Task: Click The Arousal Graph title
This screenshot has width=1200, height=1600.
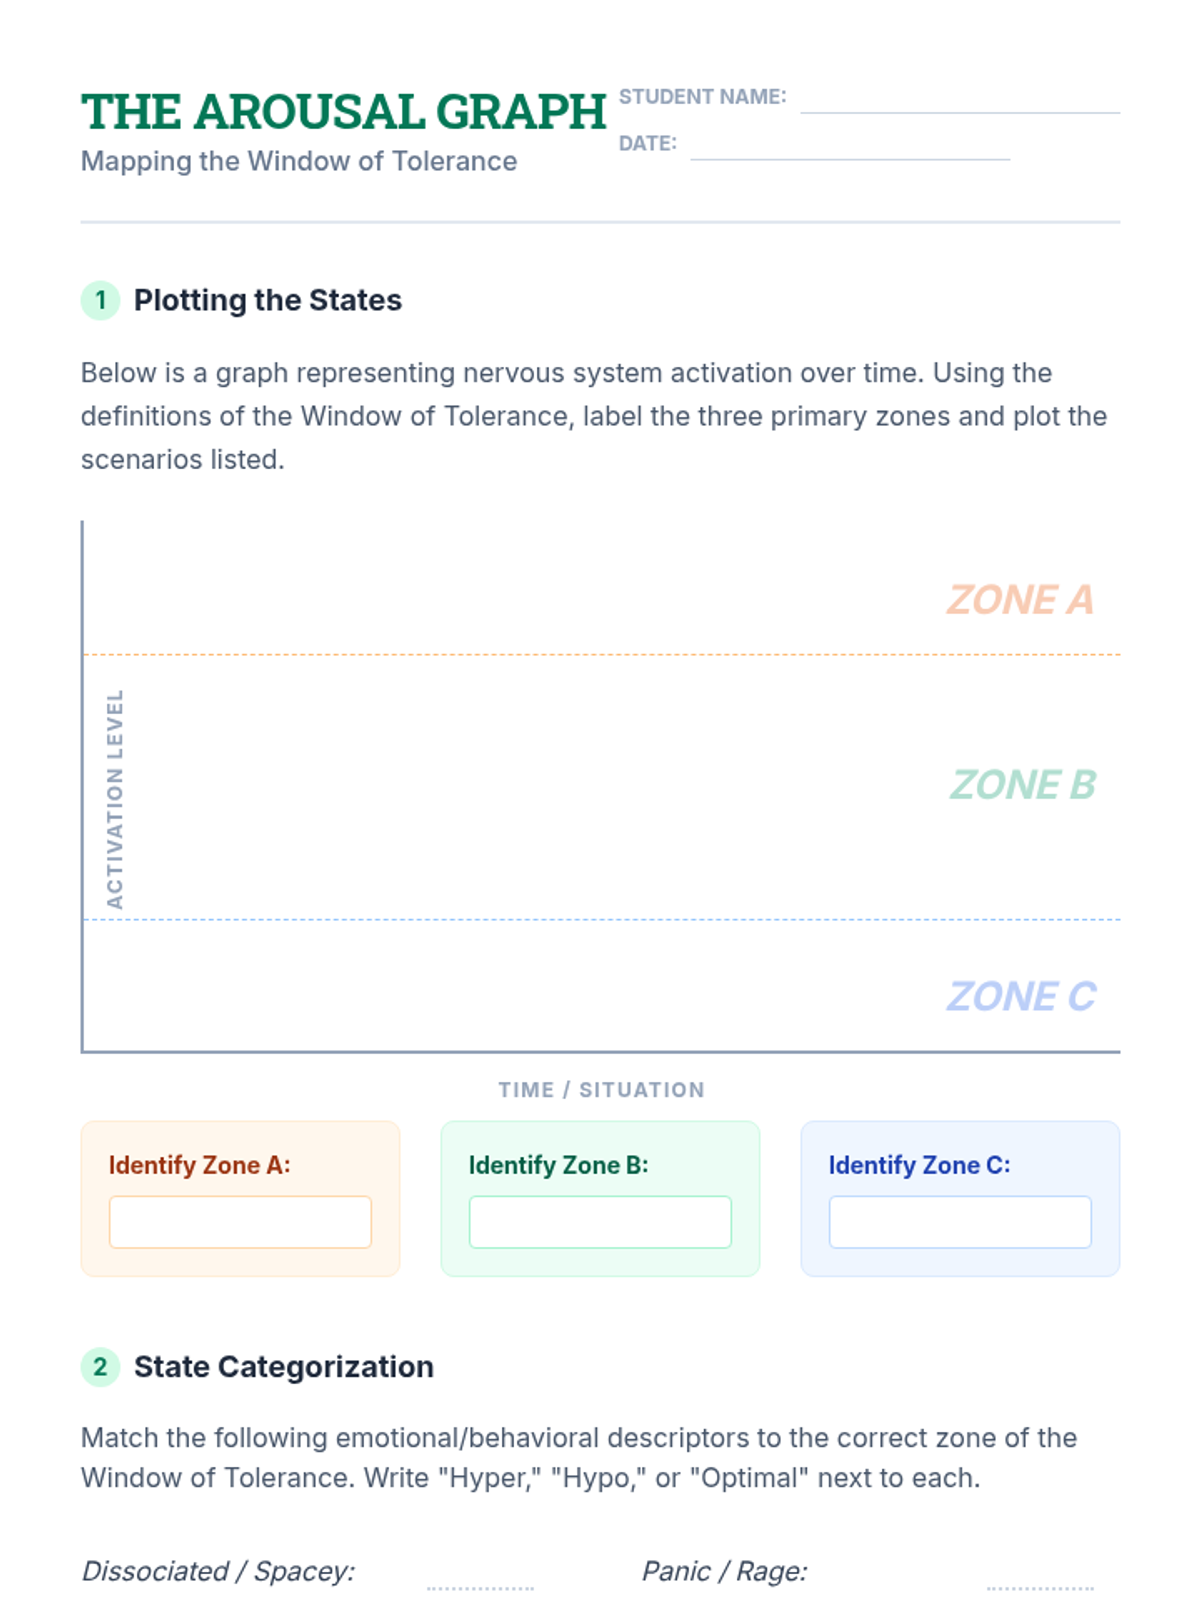Action: pyautogui.click(x=343, y=112)
